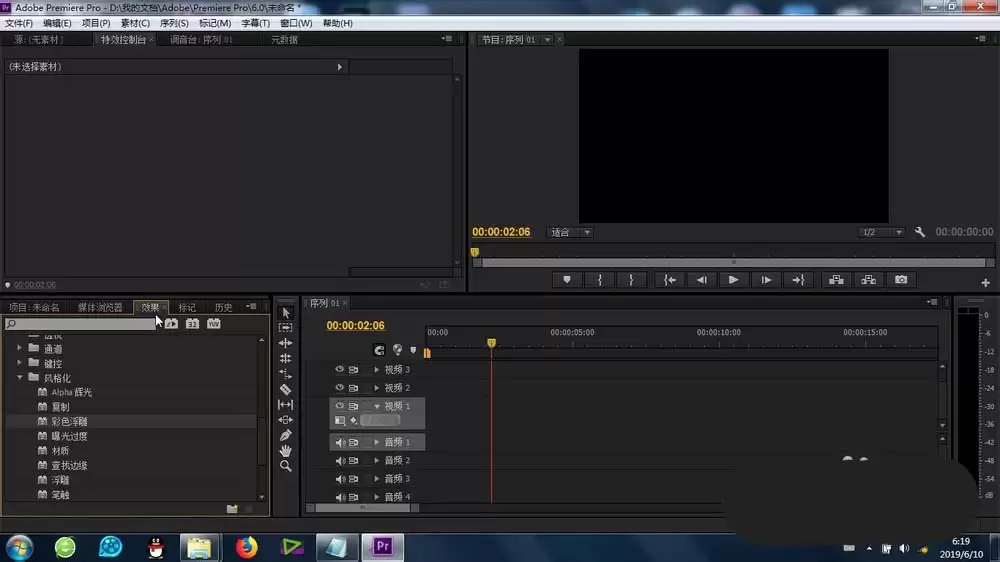Open the 素材(C) menu
1000x562 pixels.
(135, 23)
